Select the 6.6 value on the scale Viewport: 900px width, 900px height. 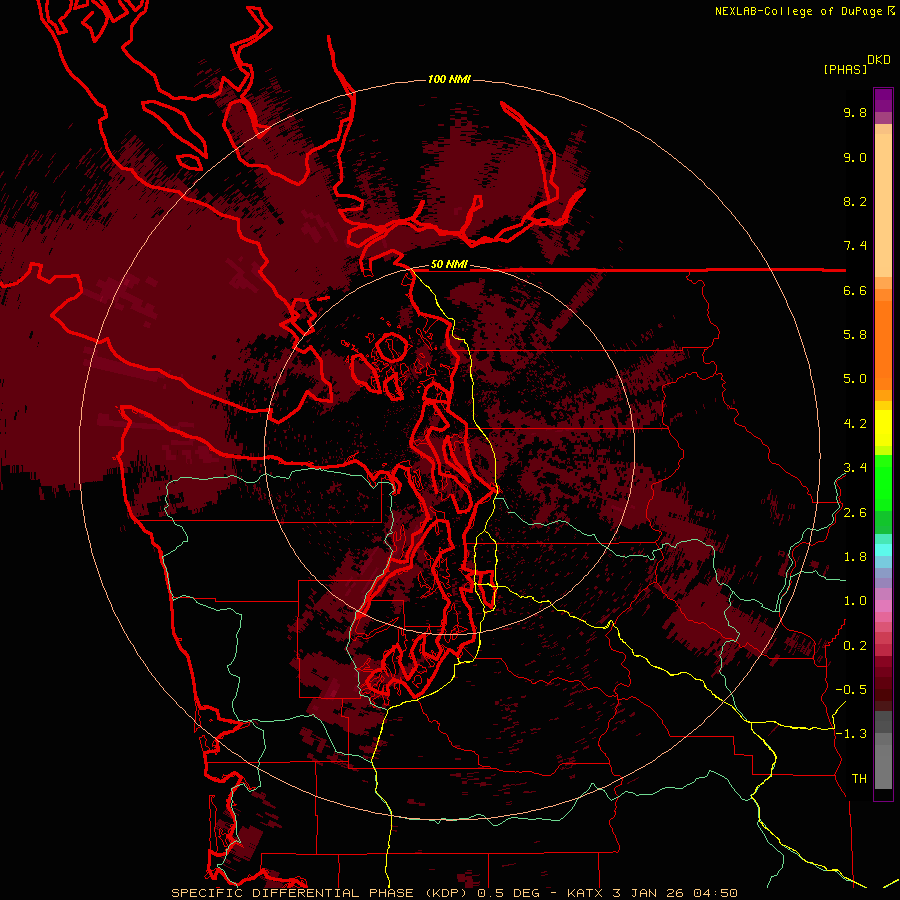coord(855,290)
